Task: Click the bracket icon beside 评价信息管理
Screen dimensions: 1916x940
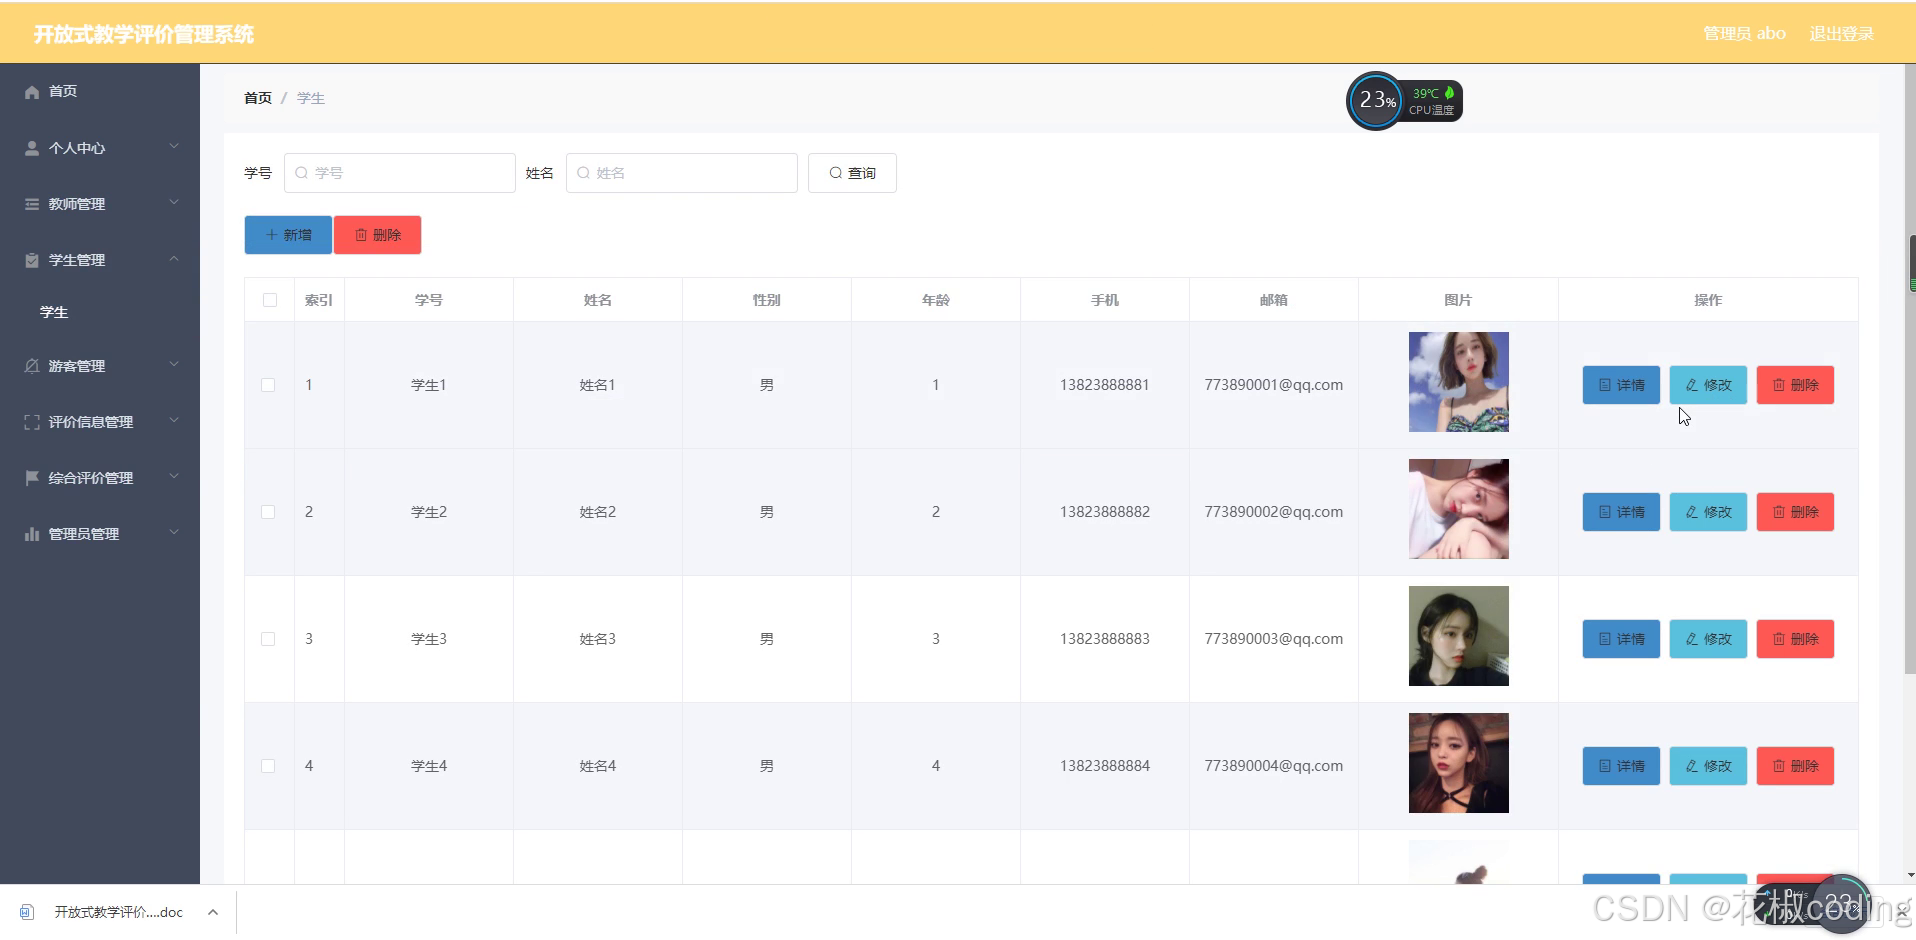Action: (x=32, y=422)
